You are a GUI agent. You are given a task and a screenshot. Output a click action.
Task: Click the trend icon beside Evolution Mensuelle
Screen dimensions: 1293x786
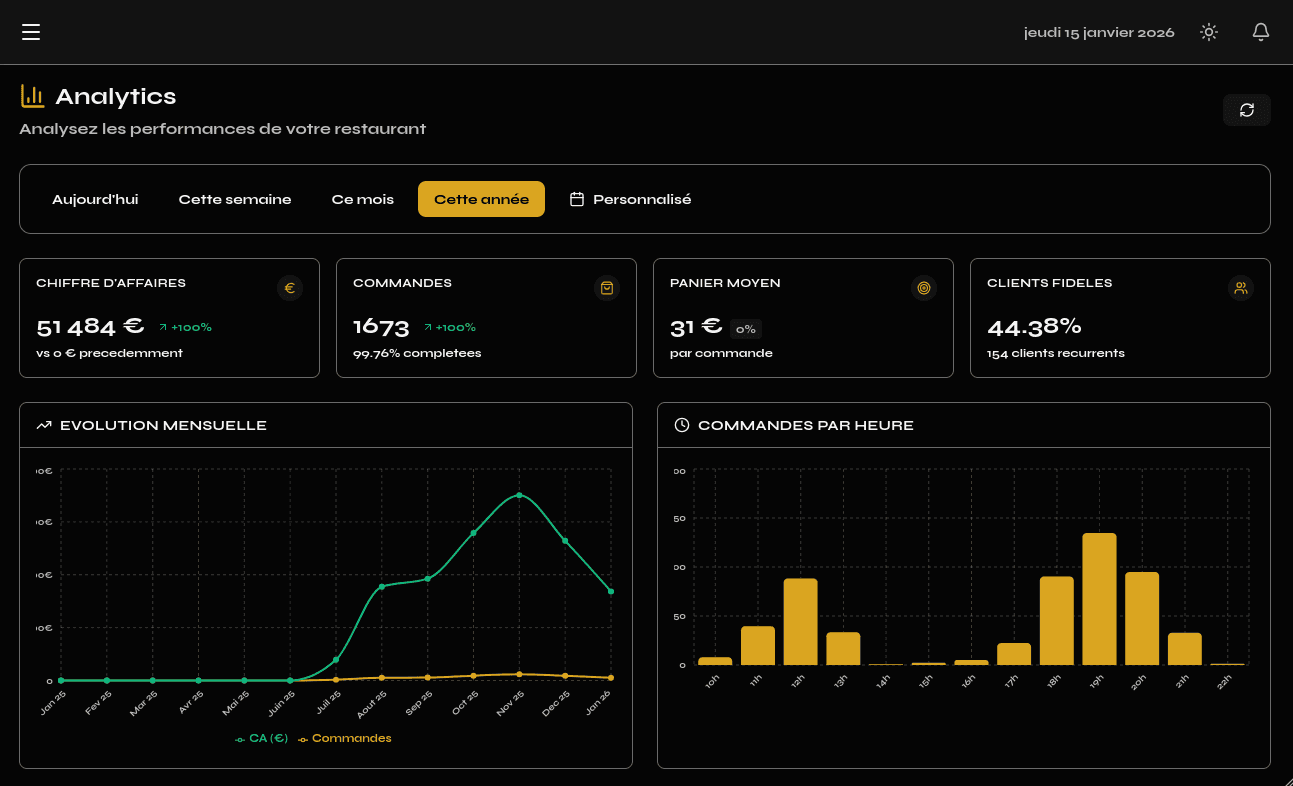[43, 424]
